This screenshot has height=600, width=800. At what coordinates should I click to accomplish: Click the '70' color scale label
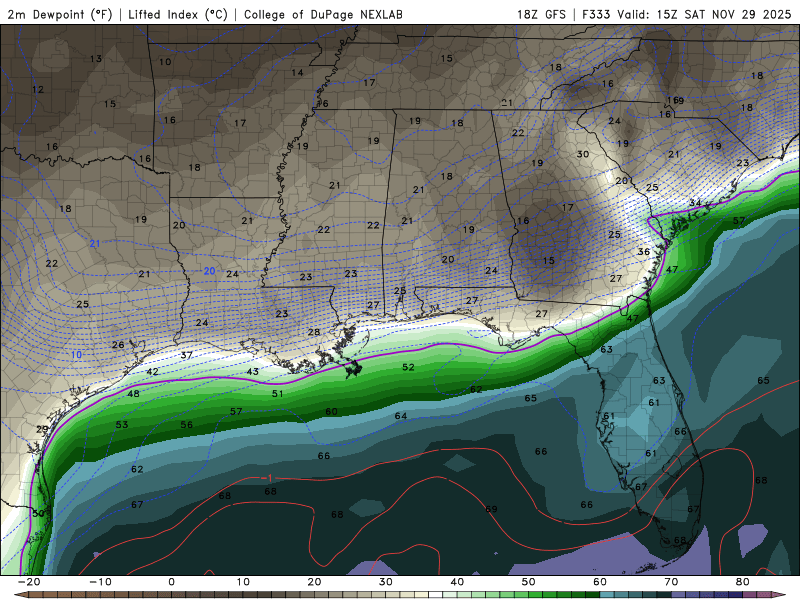(671, 582)
